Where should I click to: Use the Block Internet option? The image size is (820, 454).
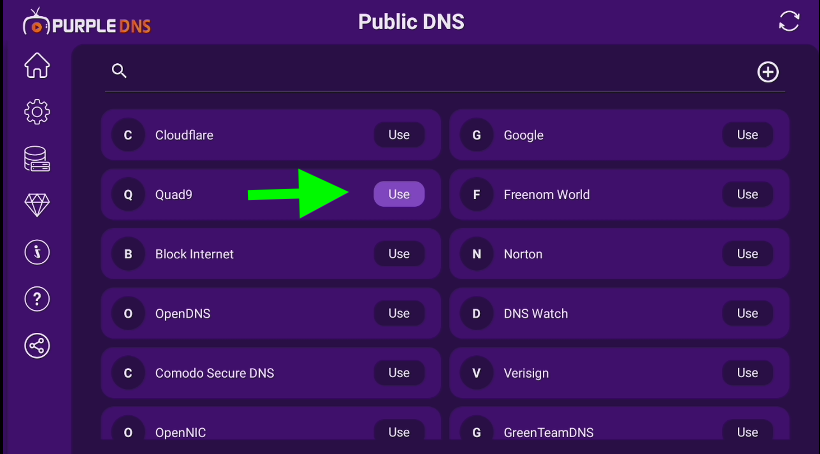[x=399, y=254]
